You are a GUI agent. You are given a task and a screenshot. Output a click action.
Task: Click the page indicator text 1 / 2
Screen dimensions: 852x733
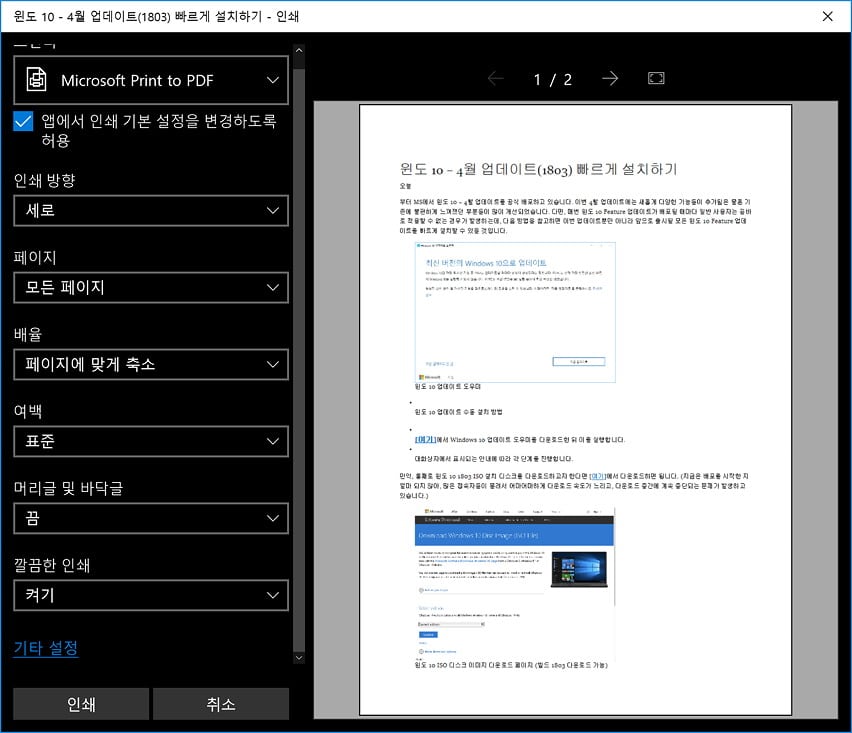(553, 79)
